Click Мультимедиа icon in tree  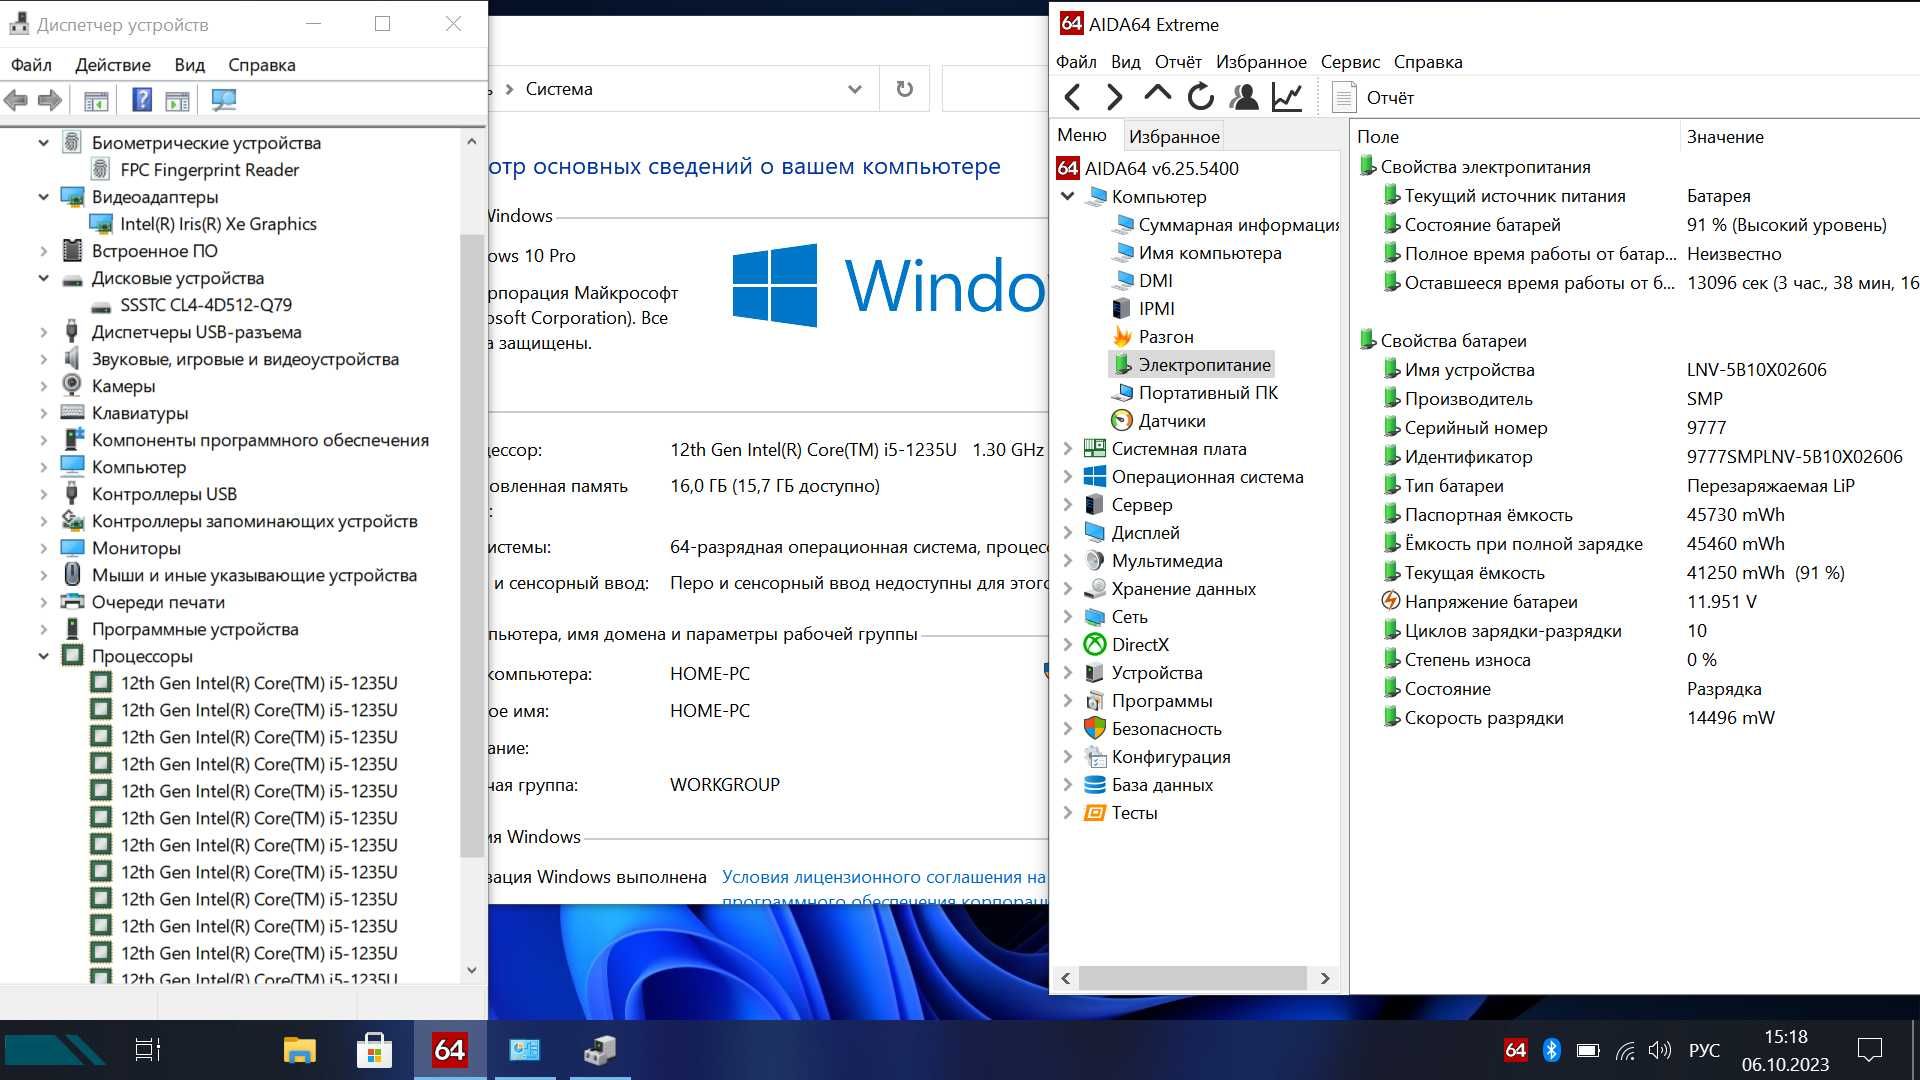[1095, 561]
